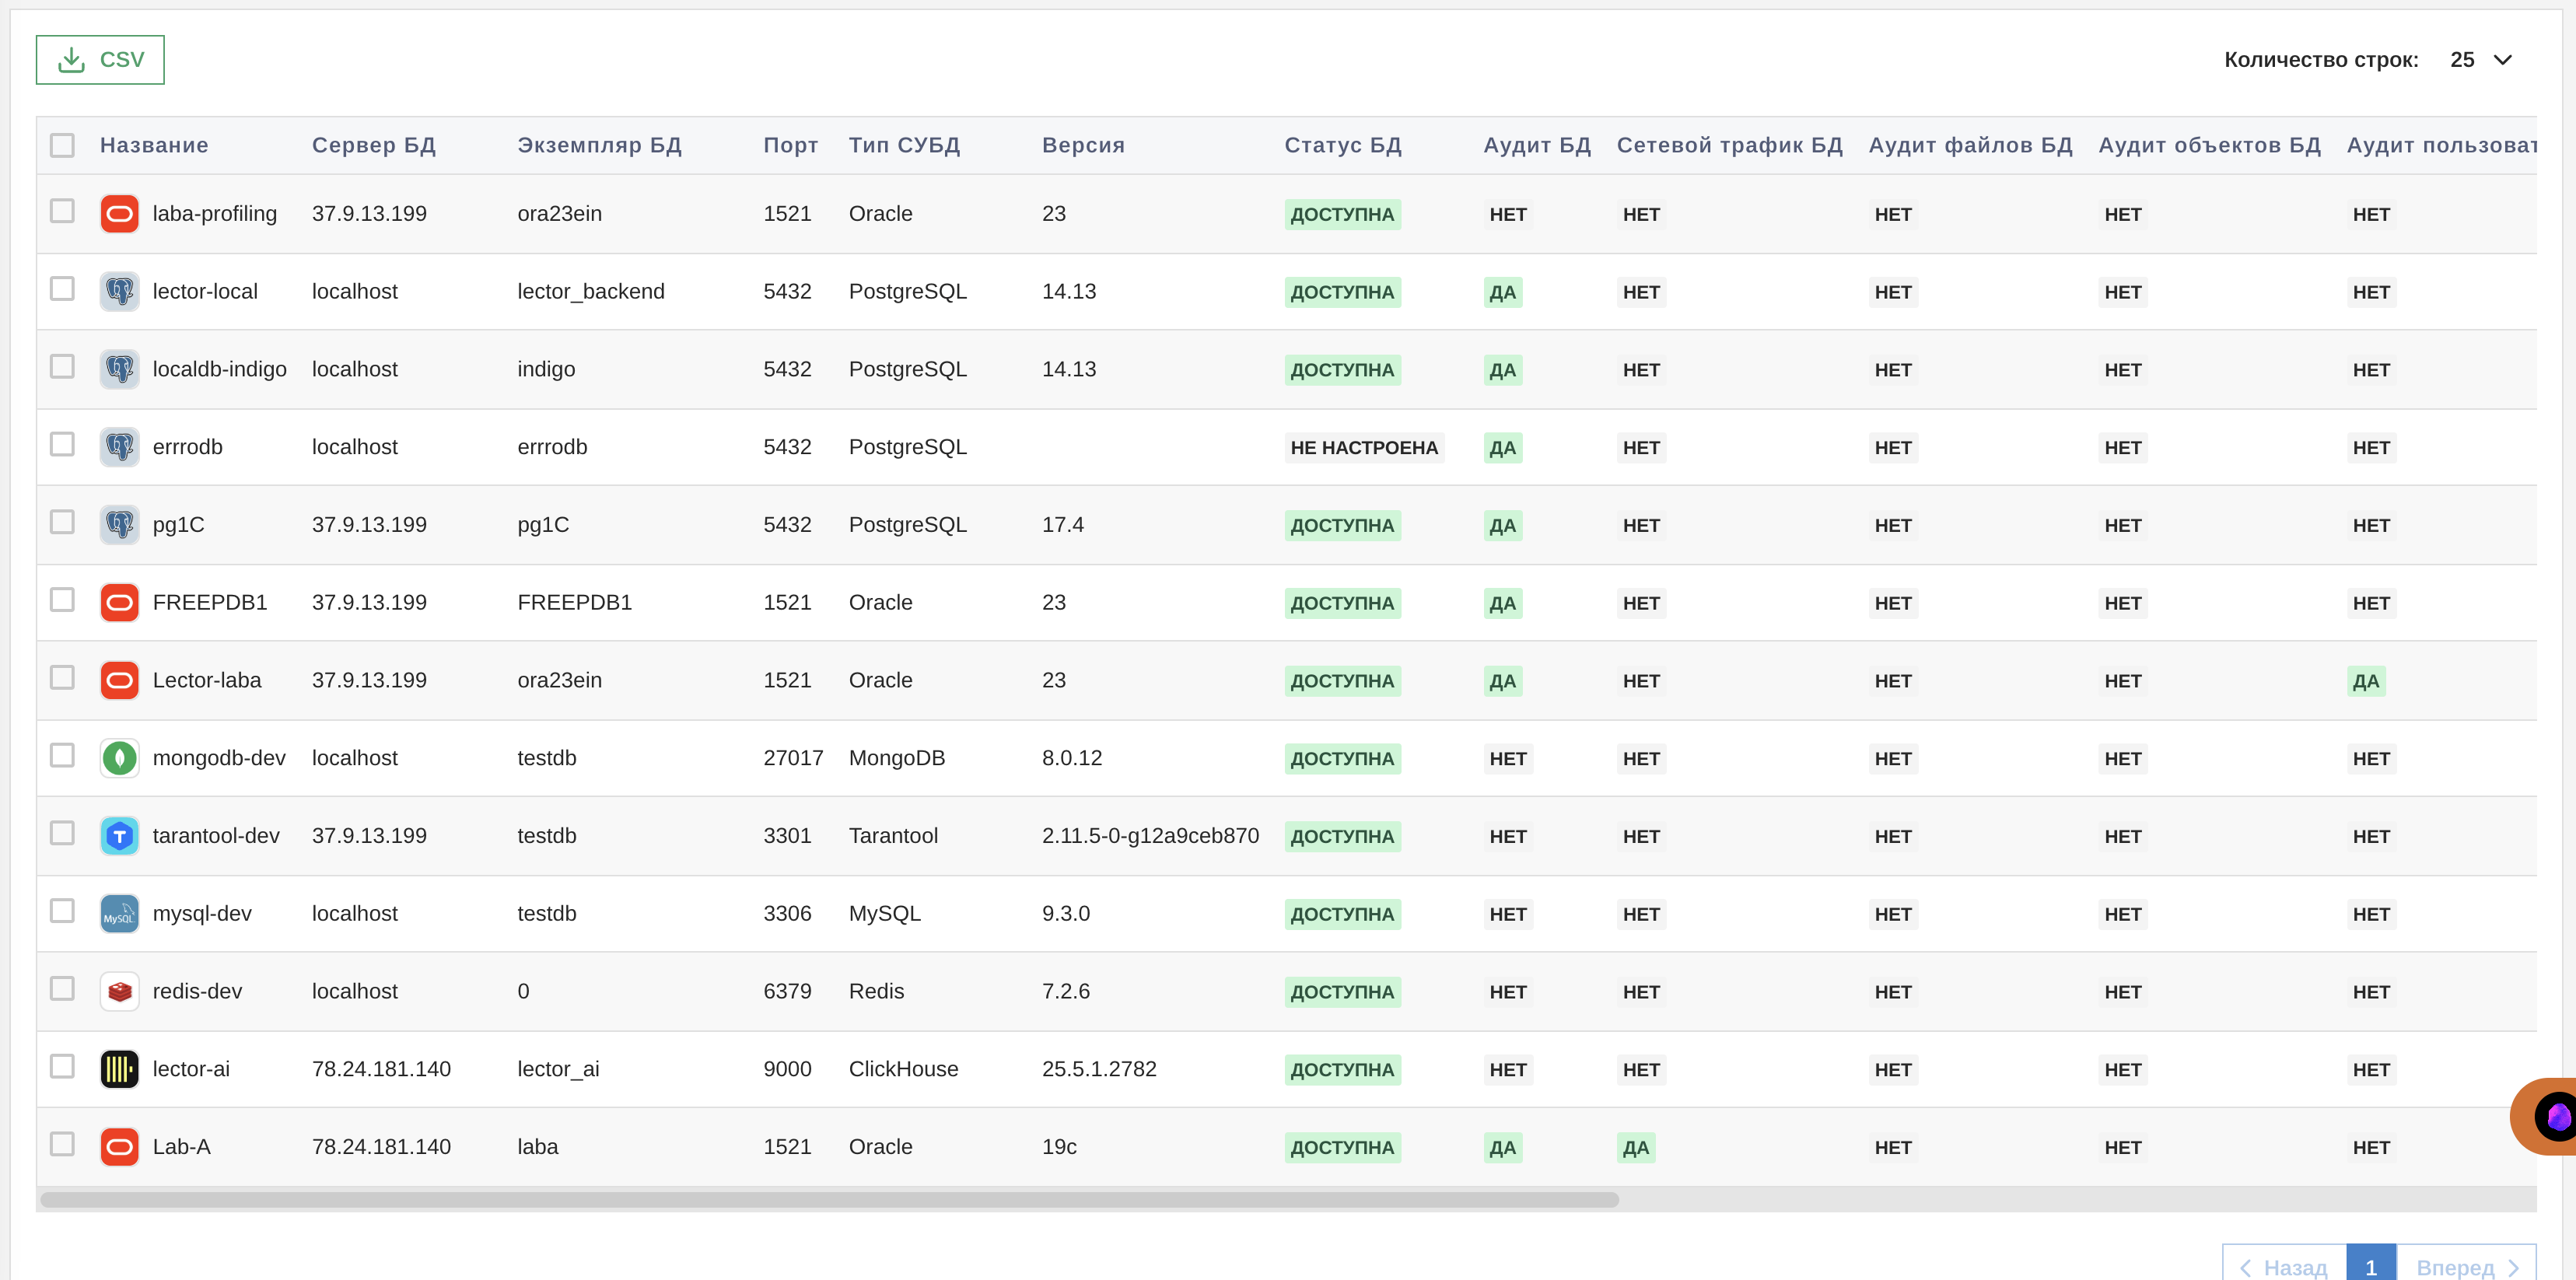Click the horizontal table scrollbar thumb

coord(828,1199)
